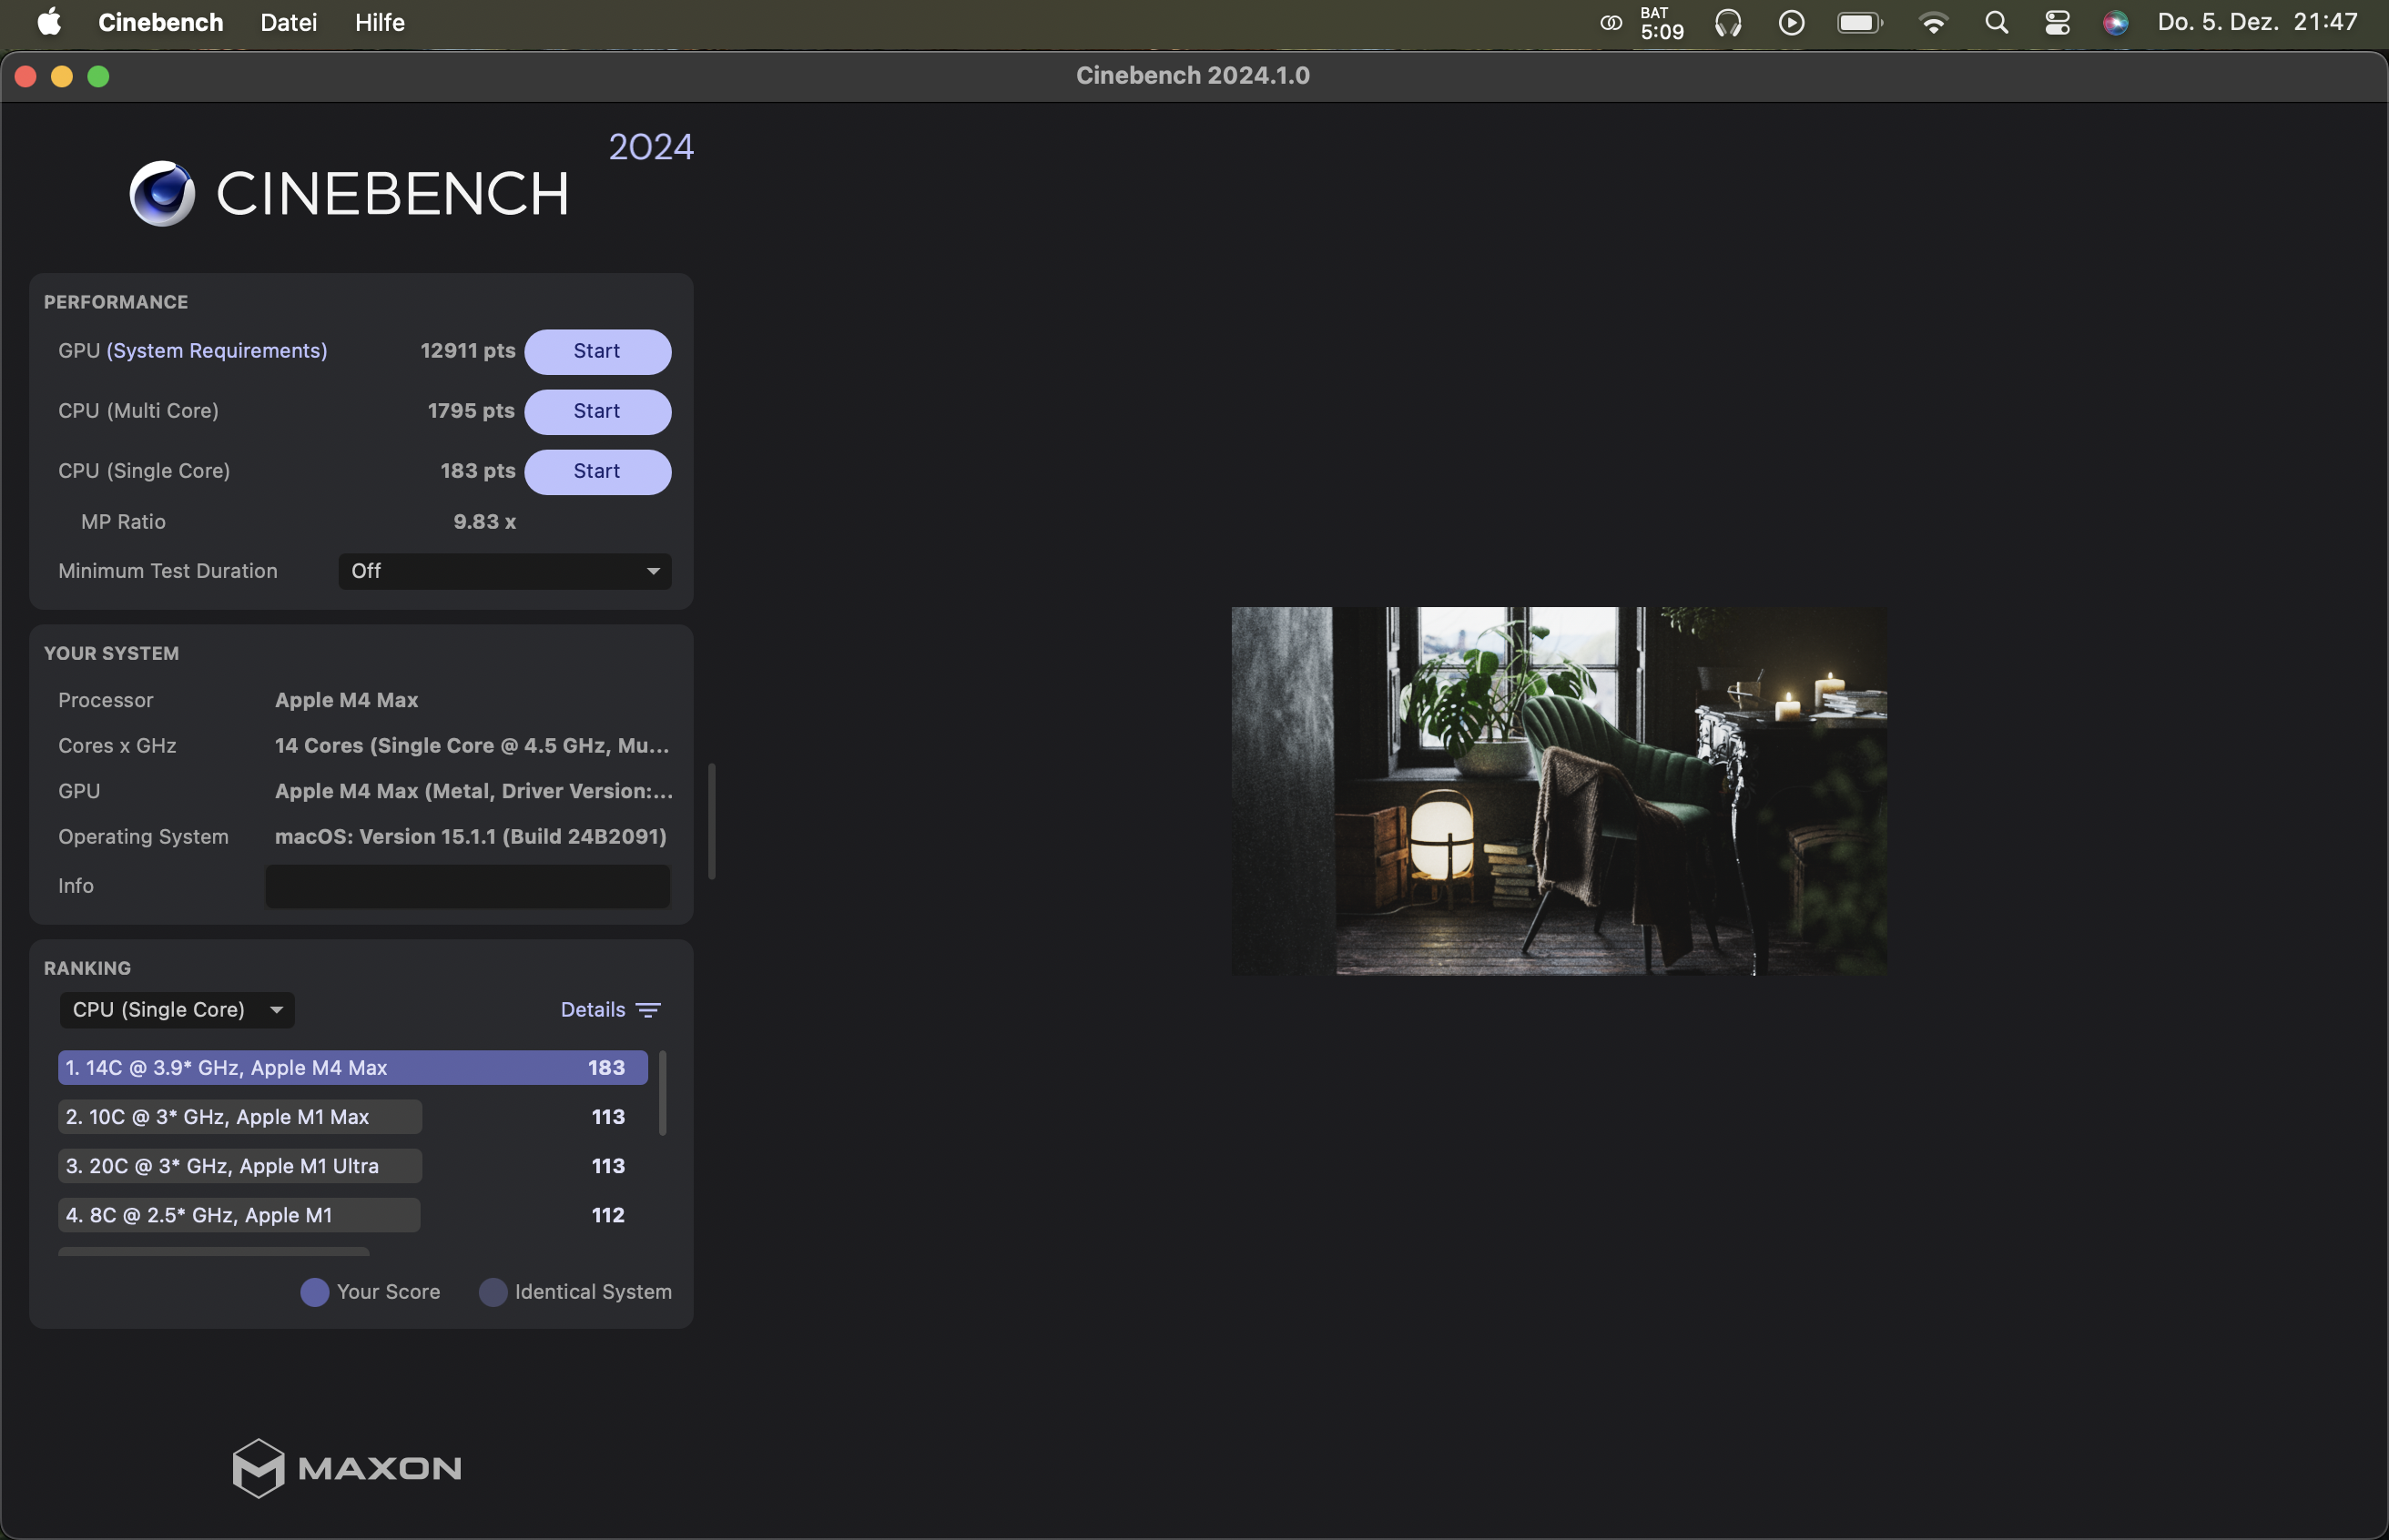This screenshot has height=1540, width=2389.
Task: Open the battery status icon
Action: (1860, 22)
